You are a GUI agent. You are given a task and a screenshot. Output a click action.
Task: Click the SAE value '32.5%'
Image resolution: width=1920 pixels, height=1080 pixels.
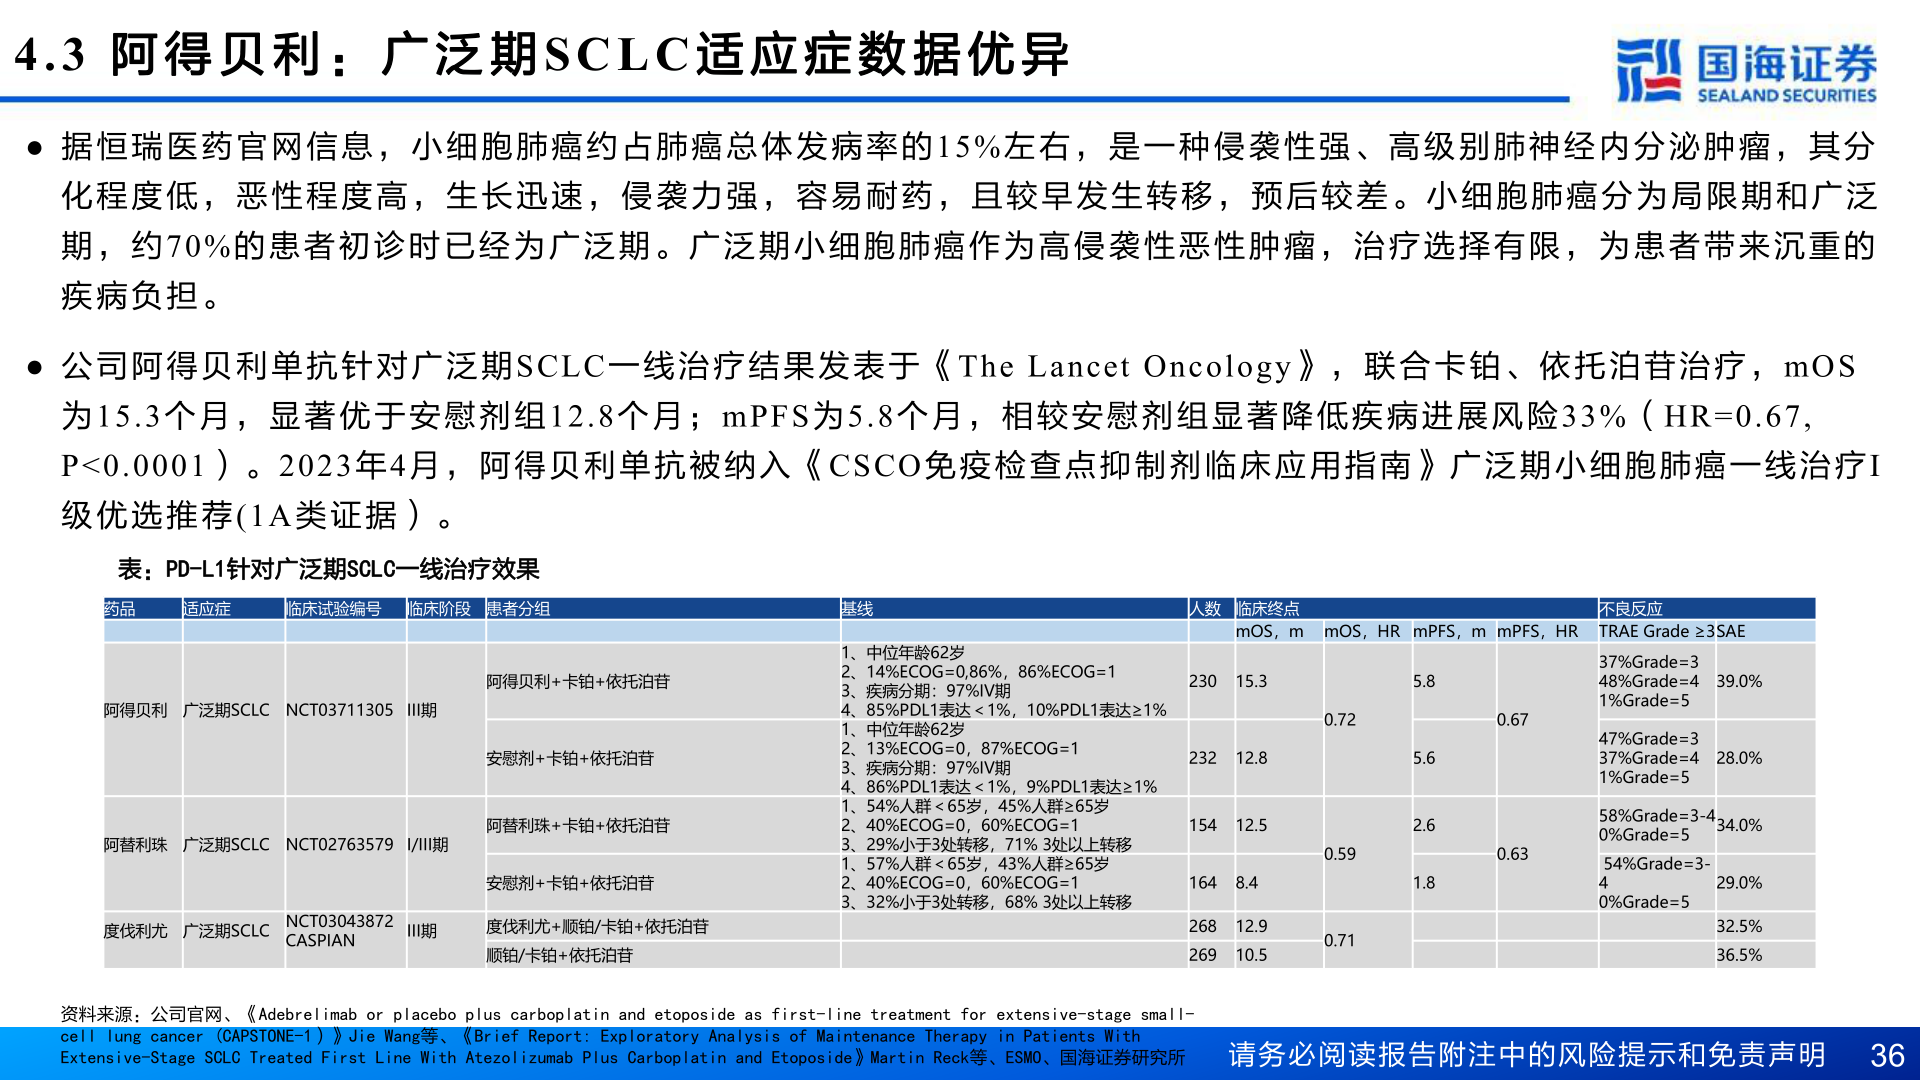(x=1740, y=927)
